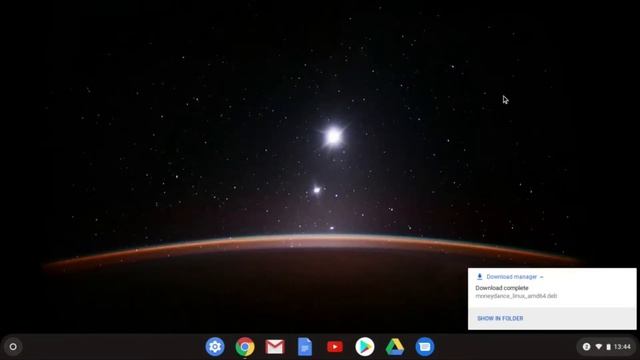Open the 13:44 clock status area
640x360 pixels.
click(622, 347)
